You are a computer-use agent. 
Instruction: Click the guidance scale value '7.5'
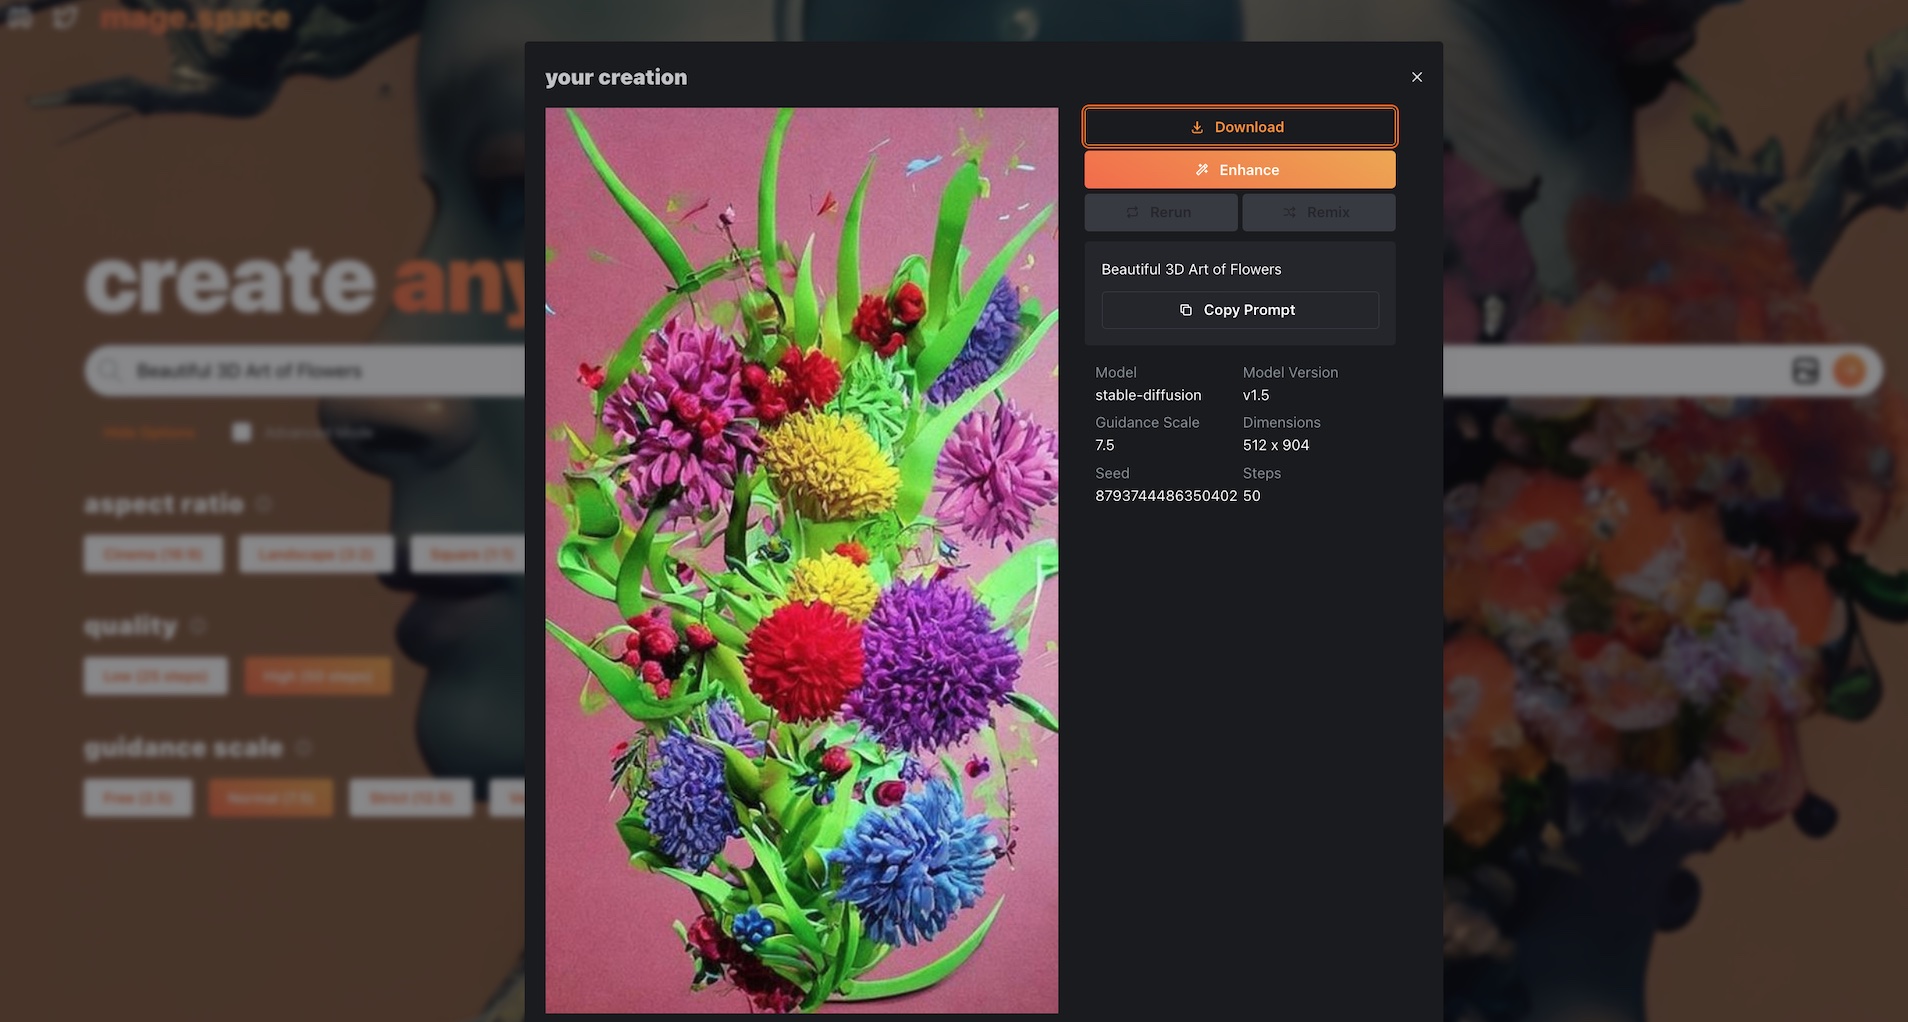(1105, 445)
